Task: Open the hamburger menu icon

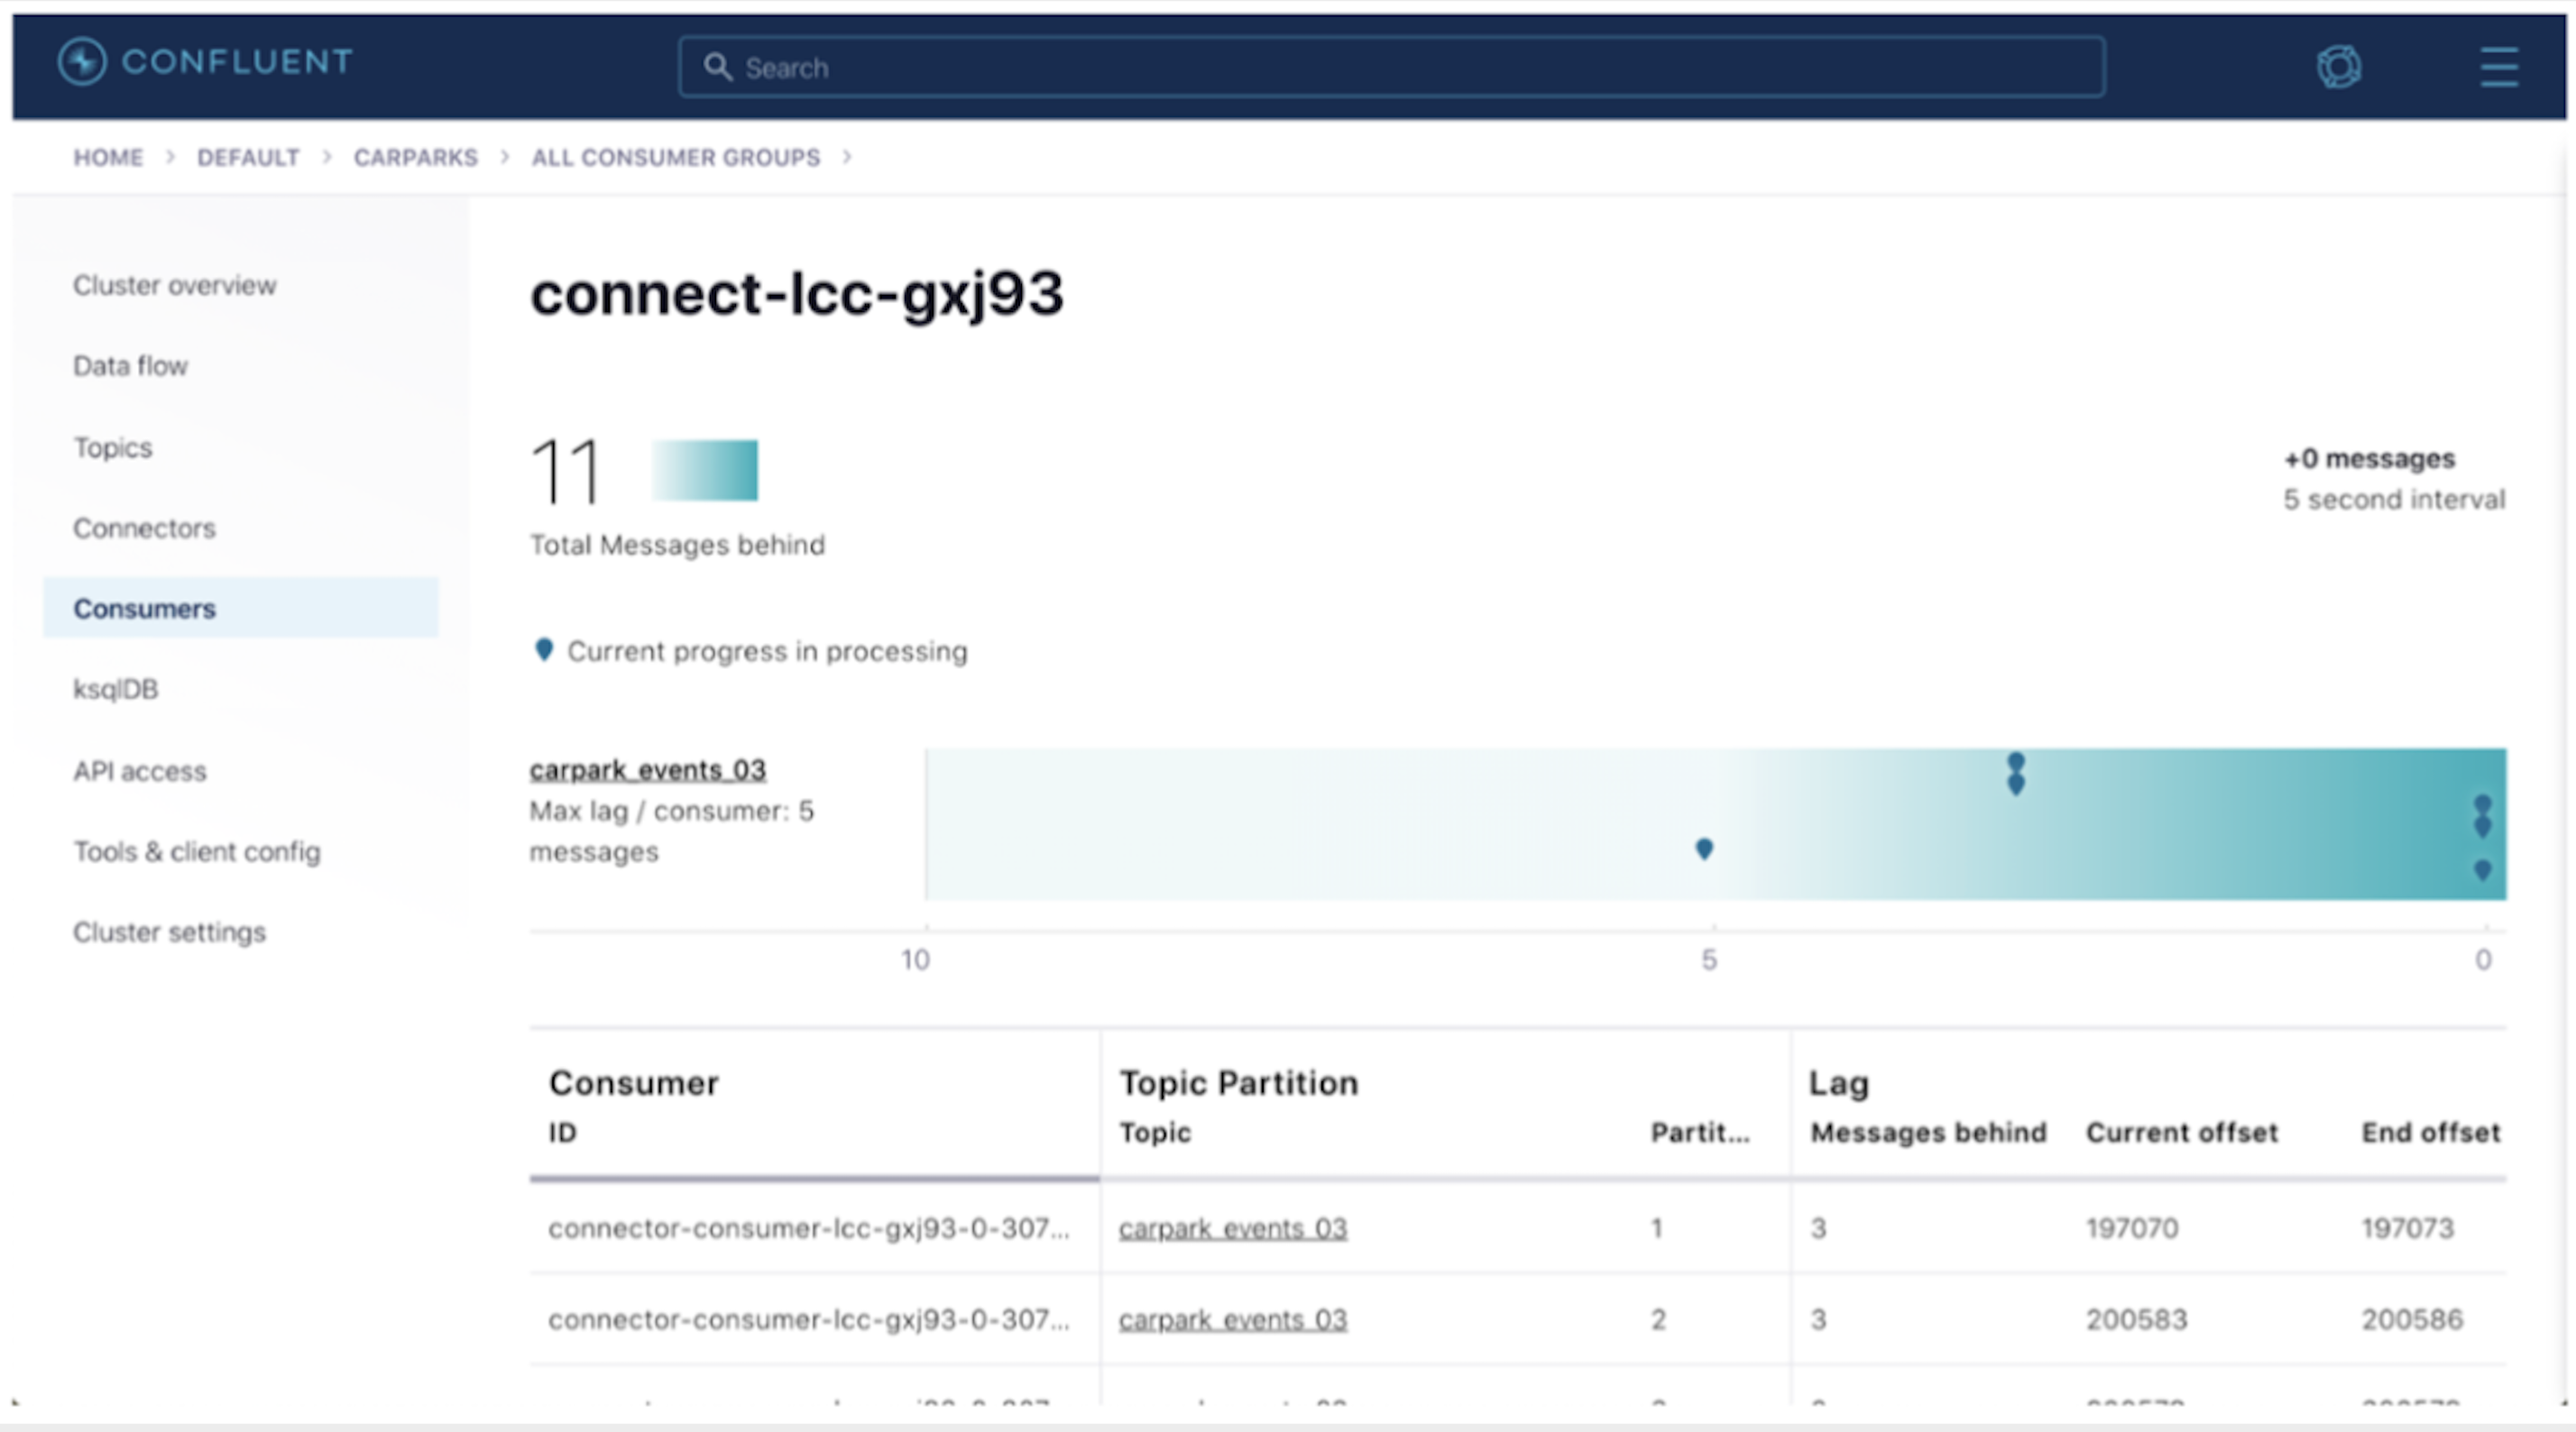Action: (2498, 67)
